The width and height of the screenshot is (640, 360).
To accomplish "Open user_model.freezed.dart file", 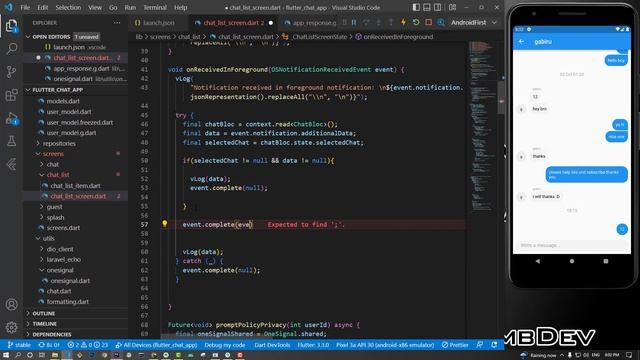I will [x=79, y=122].
